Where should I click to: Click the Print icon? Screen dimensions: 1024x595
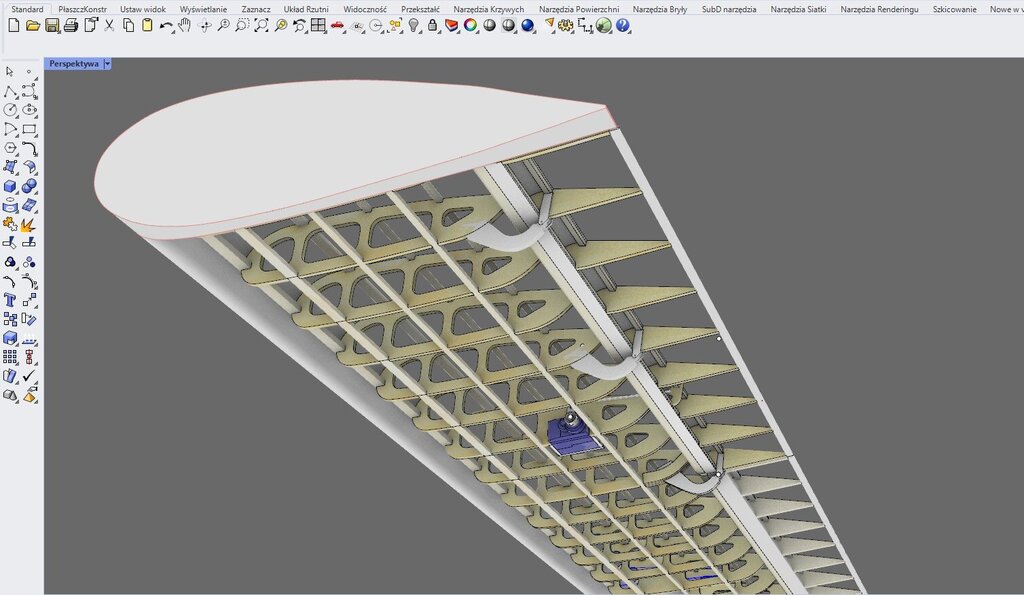click(71, 25)
